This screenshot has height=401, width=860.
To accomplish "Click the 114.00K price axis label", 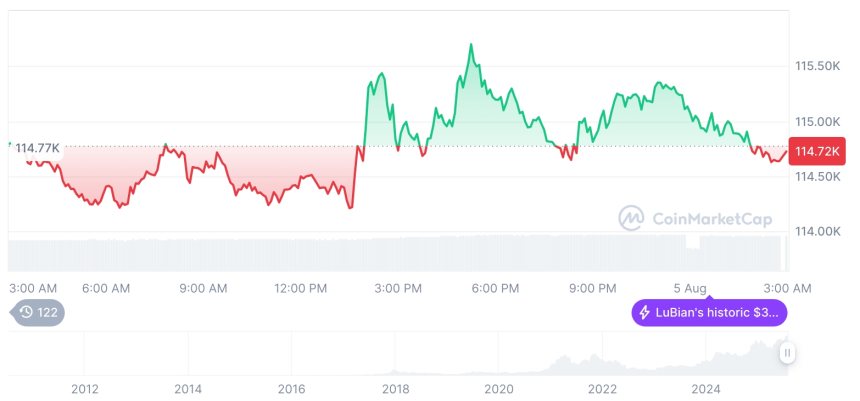I will tap(816, 231).
